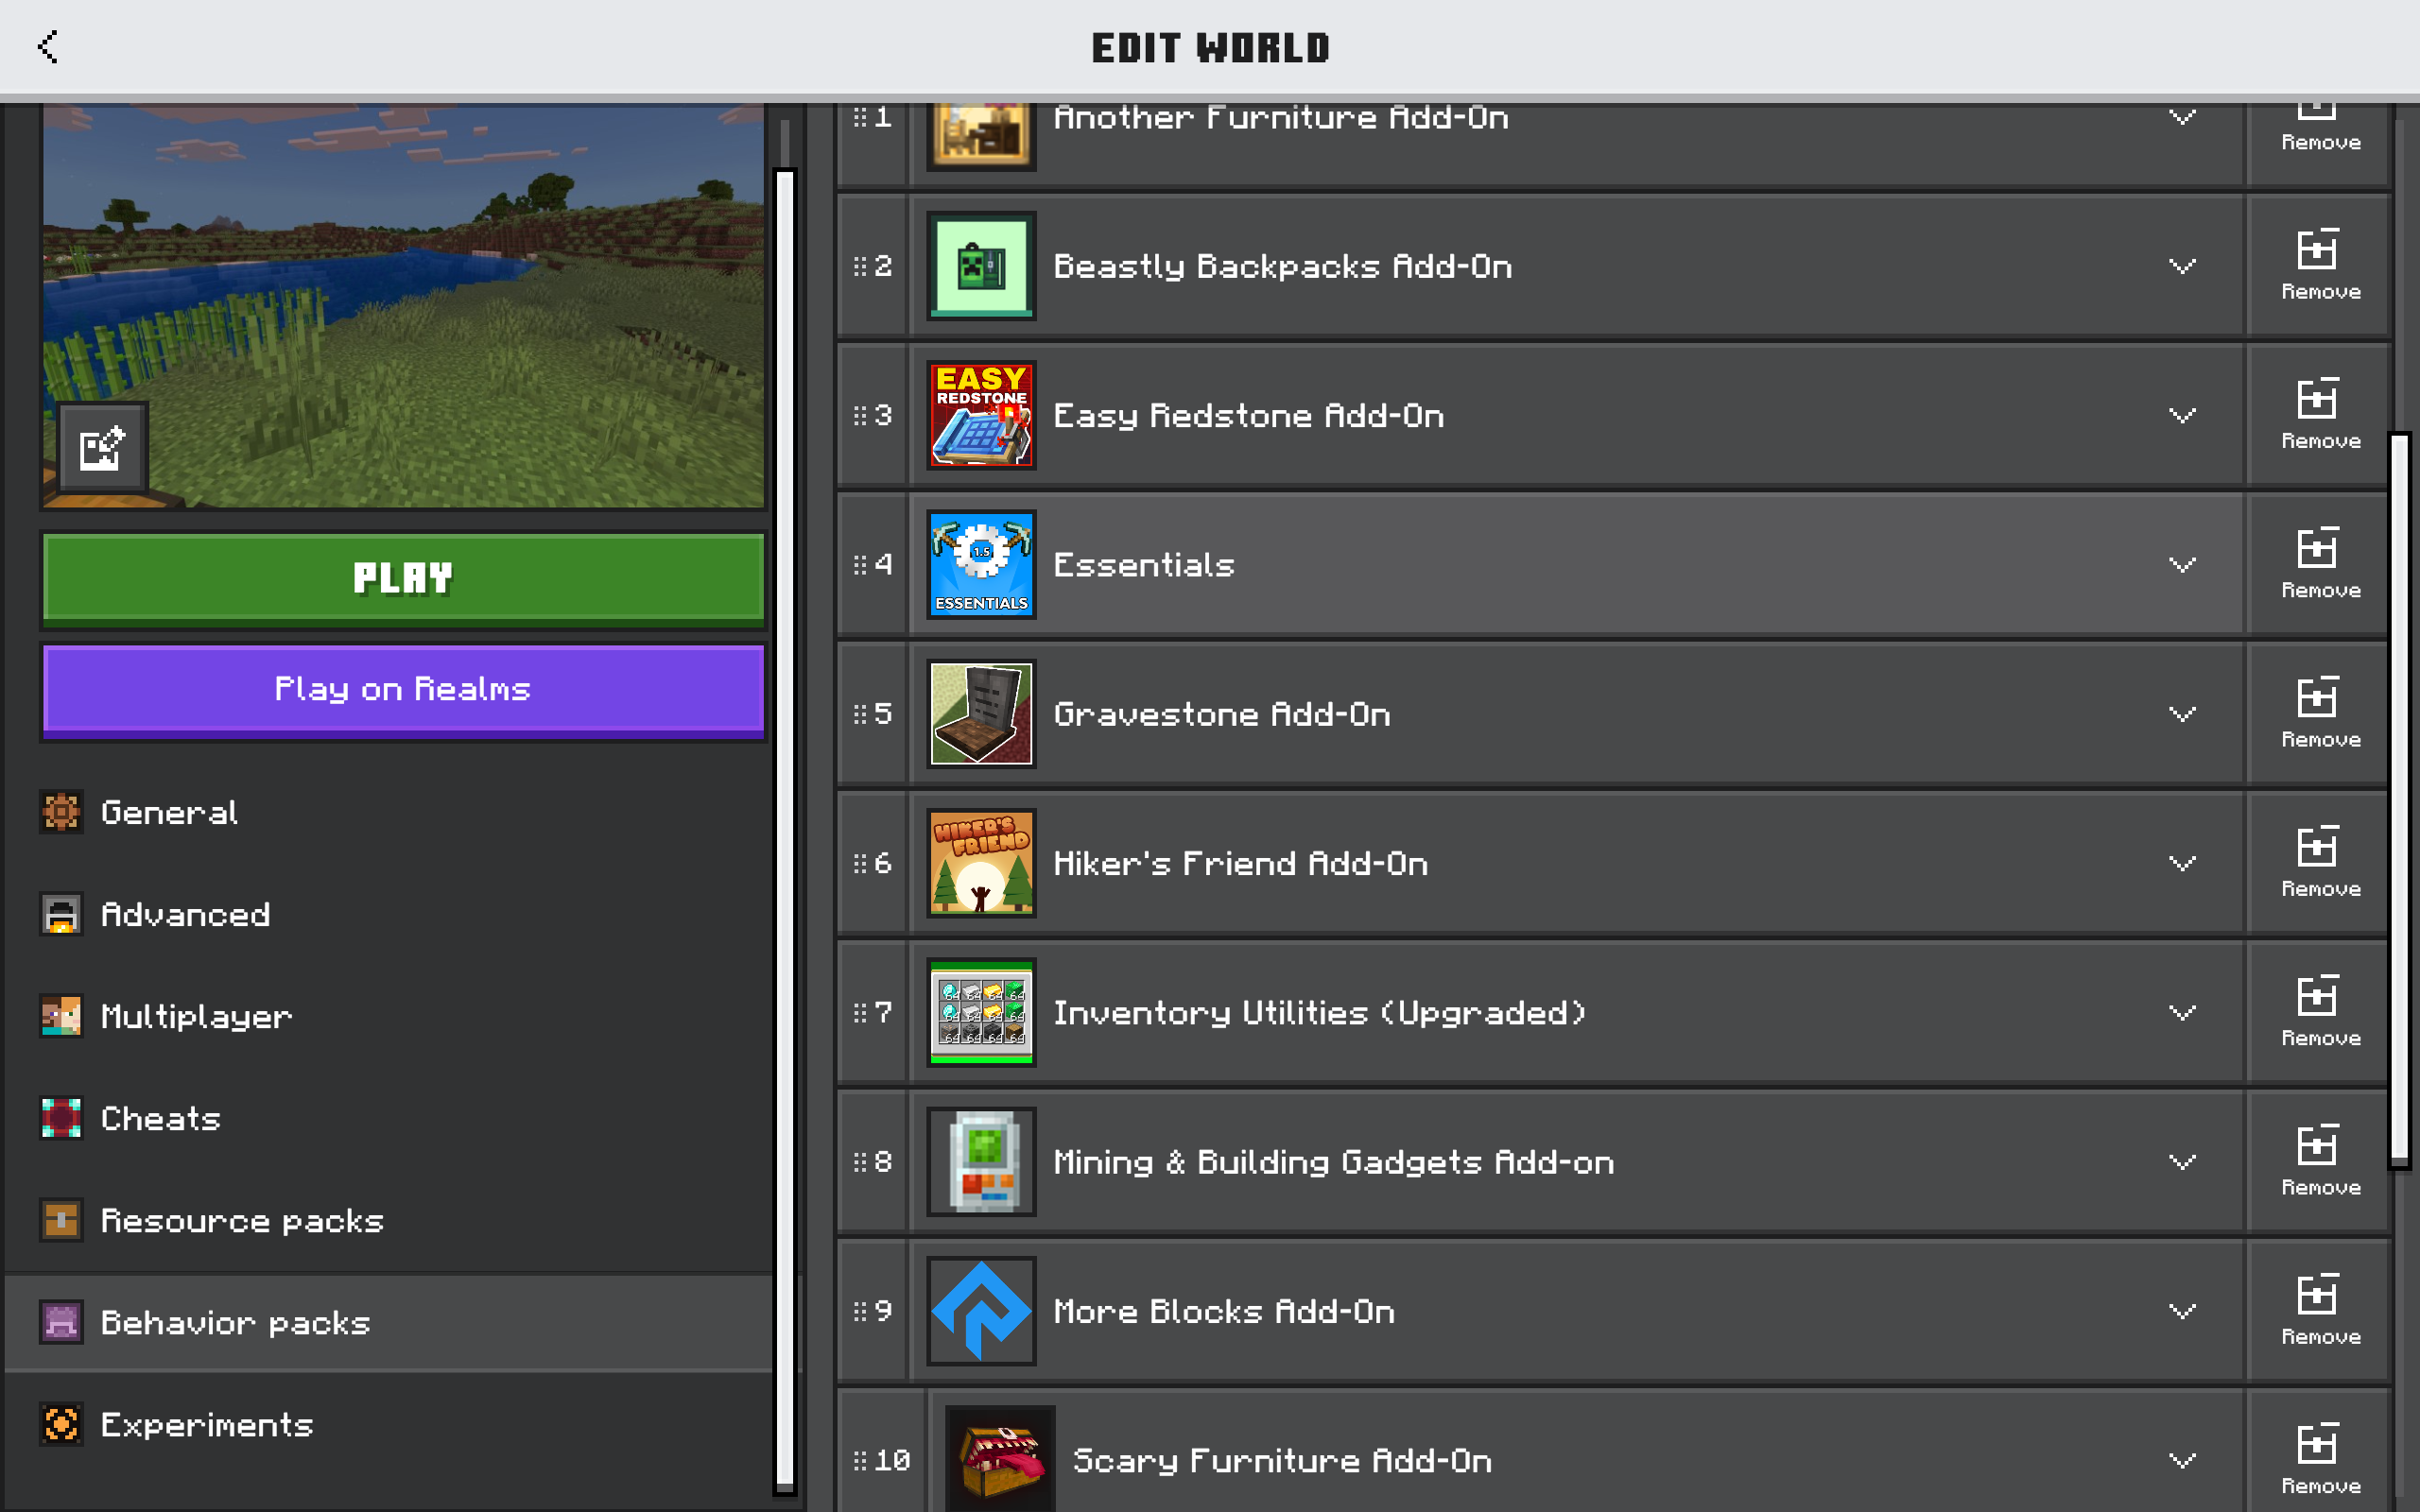Click the Inventory Utilities pack icon
The height and width of the screenshot is (1512, 2420).
pos(981,1012)
